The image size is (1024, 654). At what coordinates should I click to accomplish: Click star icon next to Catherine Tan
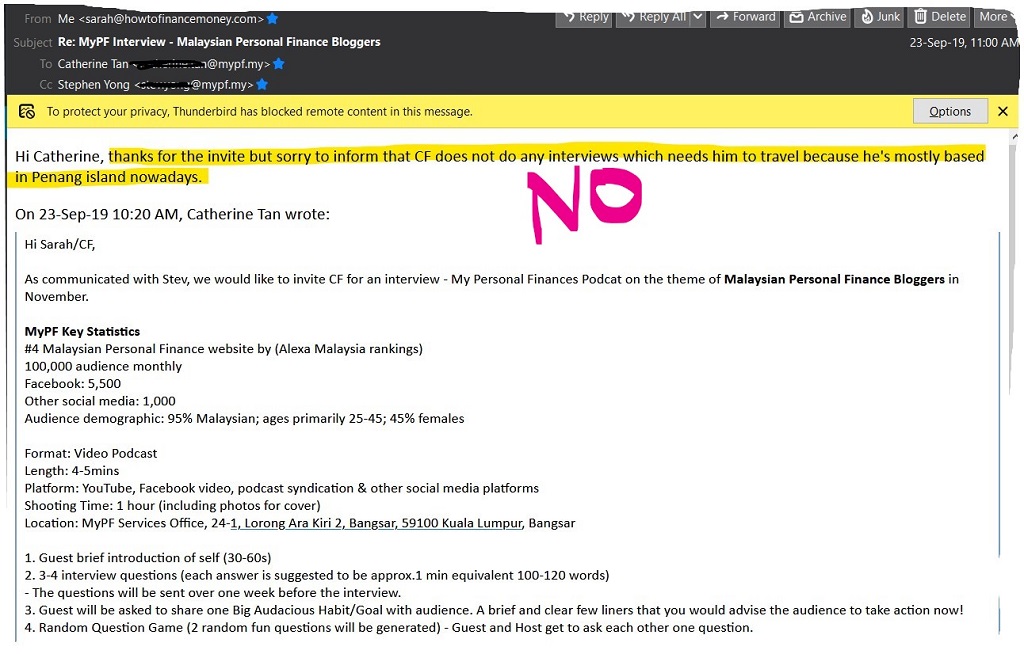[x=279, y=64]
